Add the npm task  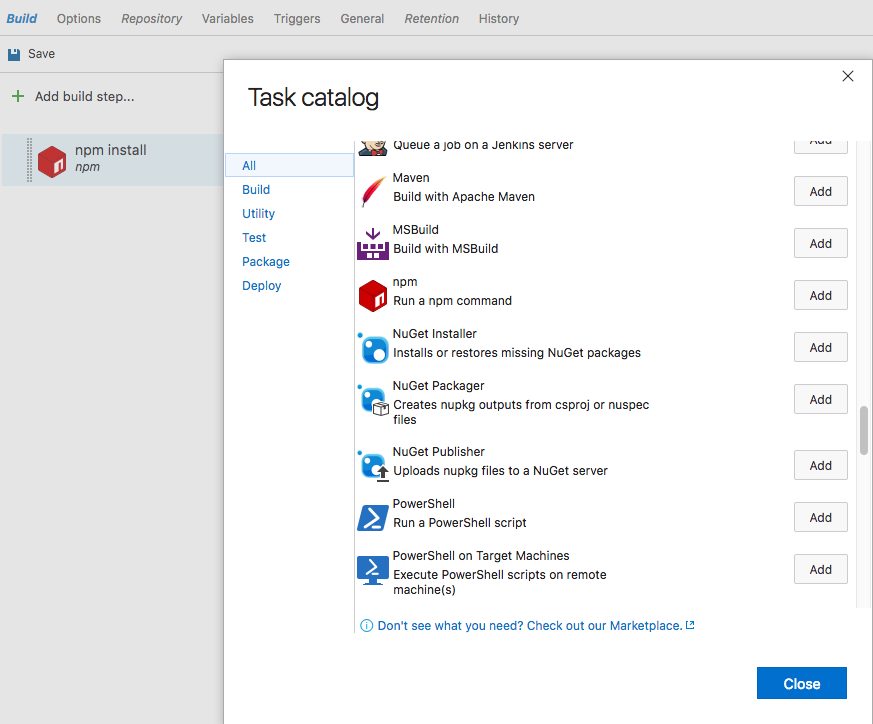[821, 295]
